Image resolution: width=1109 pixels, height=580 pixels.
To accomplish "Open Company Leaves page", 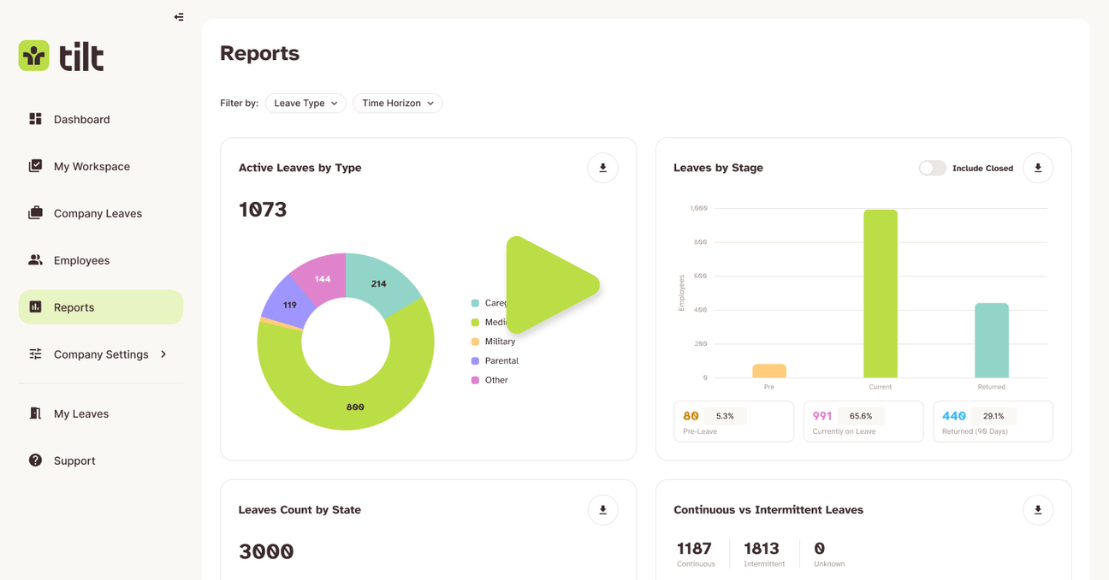I will [x=100, y=213].
